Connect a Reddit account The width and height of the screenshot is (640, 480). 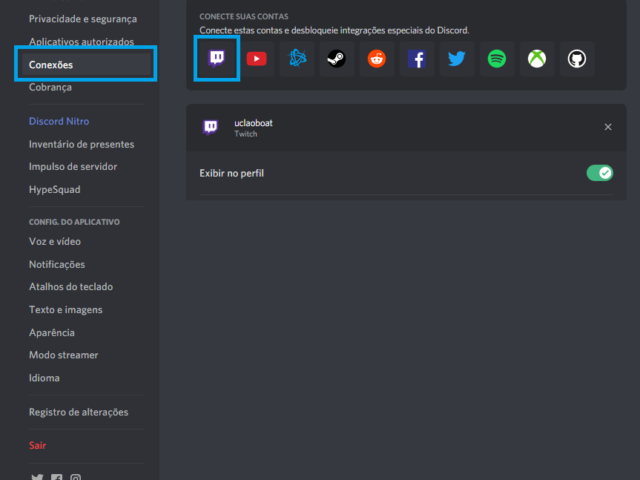click(377, 58)
